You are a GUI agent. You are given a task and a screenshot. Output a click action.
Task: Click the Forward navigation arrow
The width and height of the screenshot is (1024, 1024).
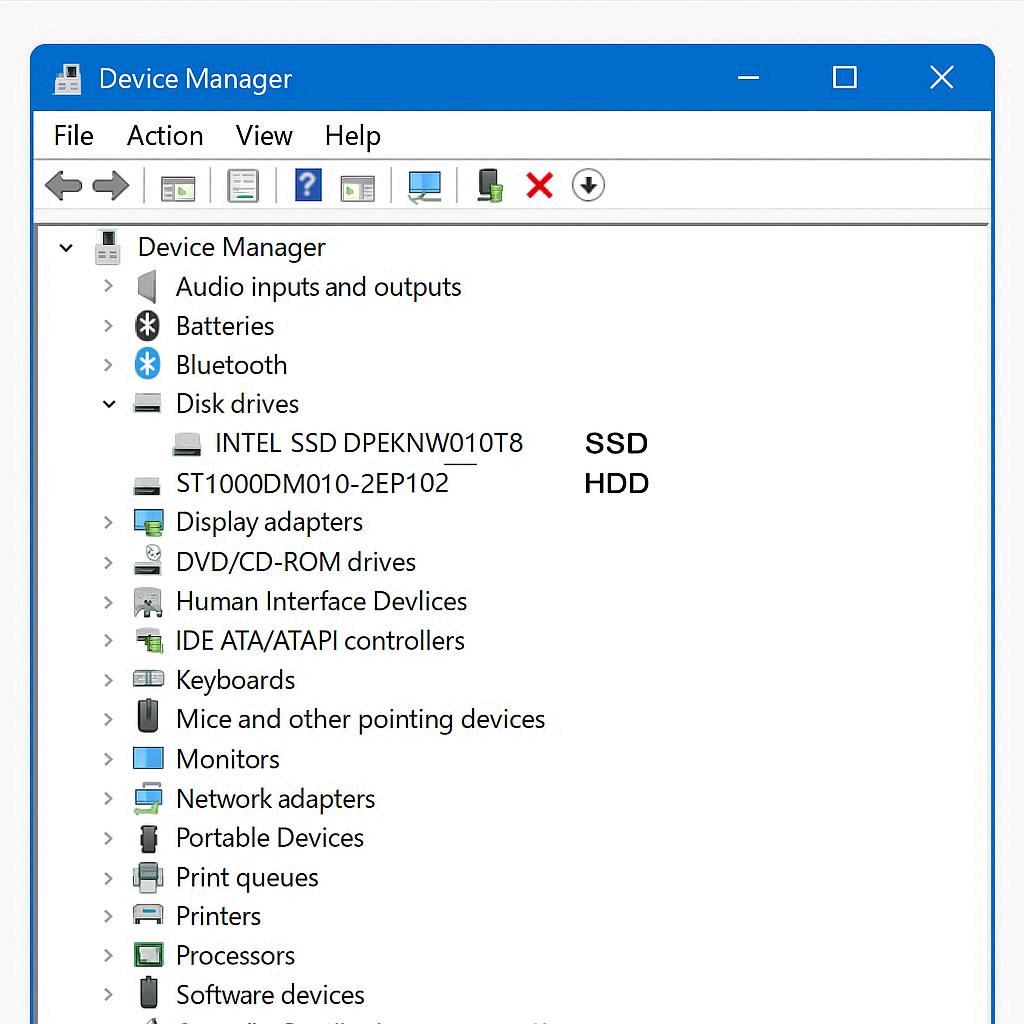click(111, 185)
